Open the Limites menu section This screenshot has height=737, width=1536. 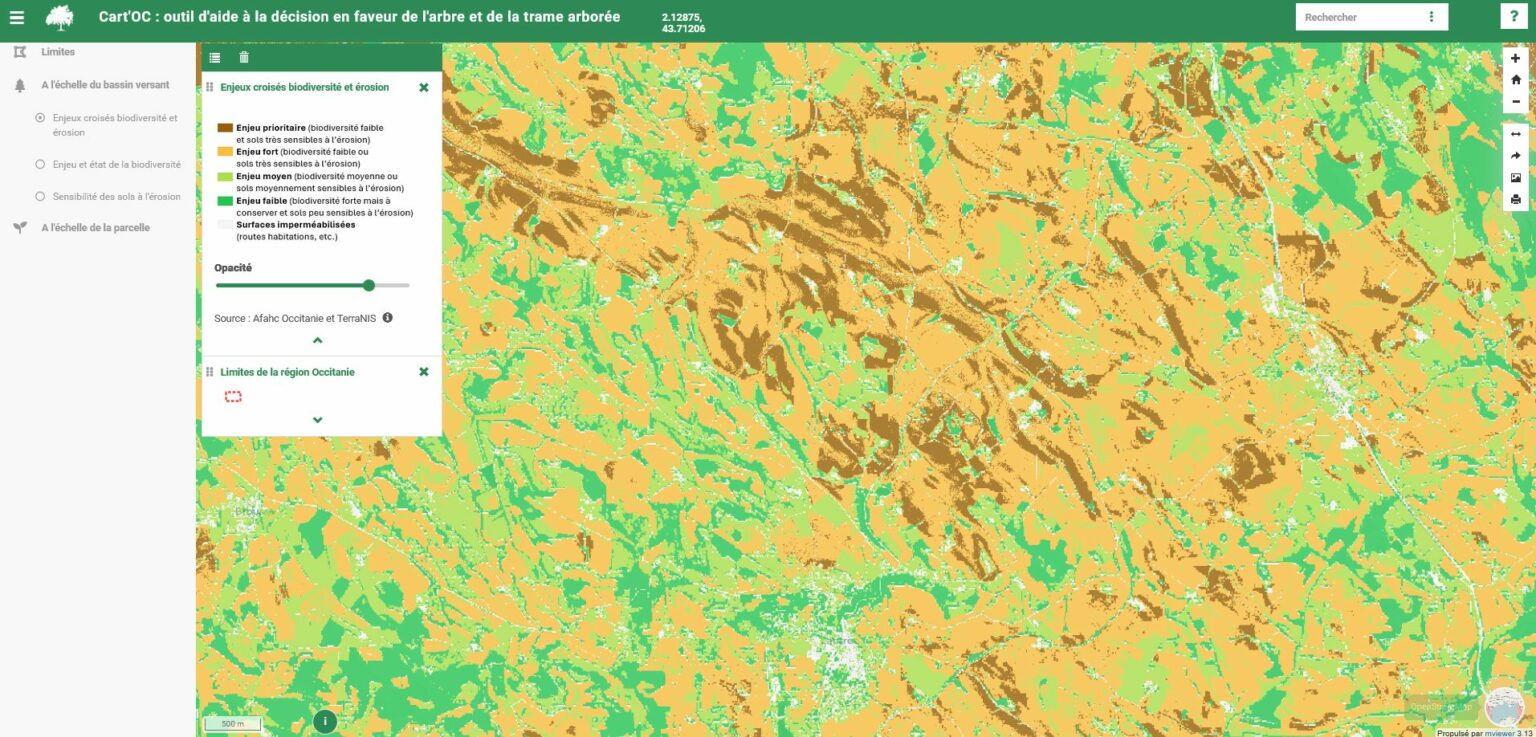58,52
